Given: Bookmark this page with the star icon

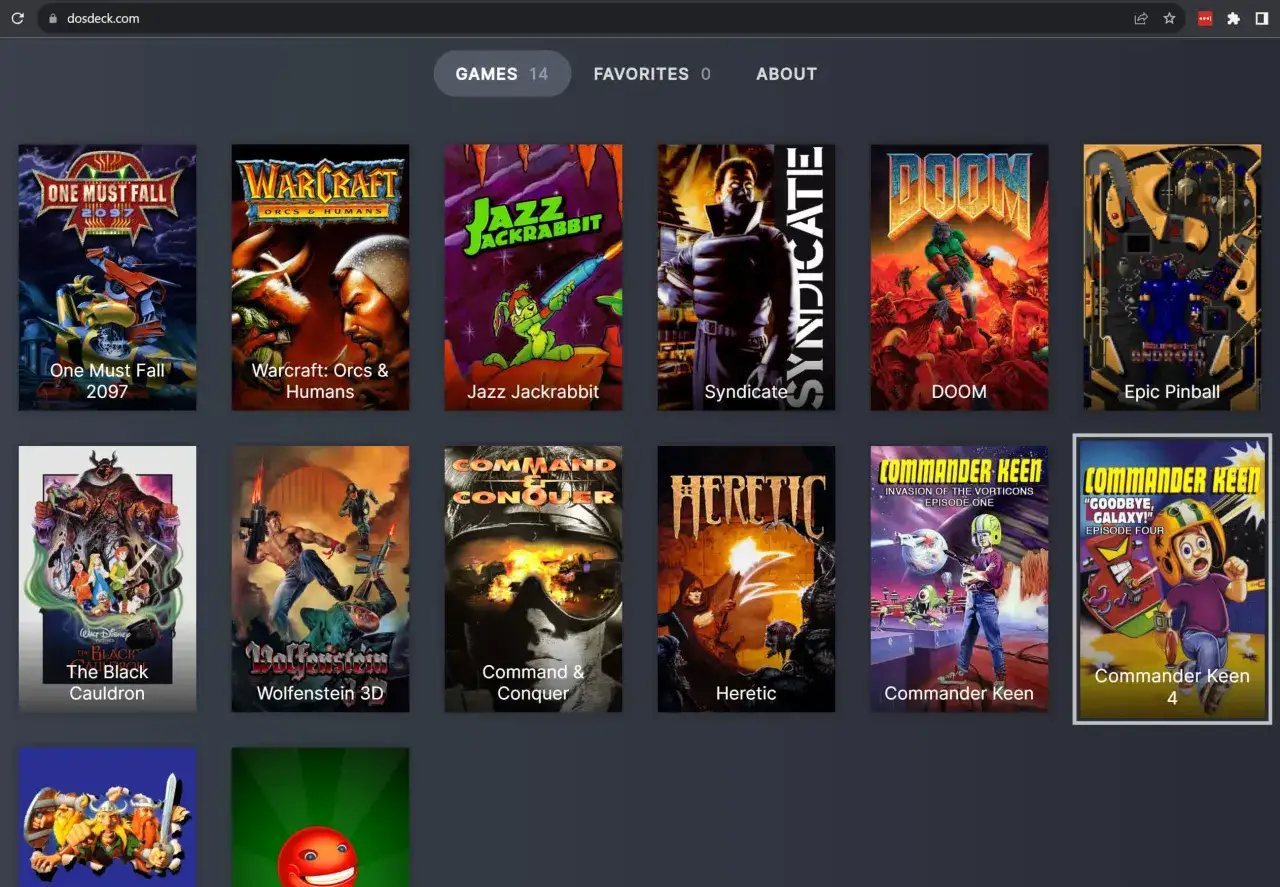Looking at the screenshot, I should coord(1169,18).
